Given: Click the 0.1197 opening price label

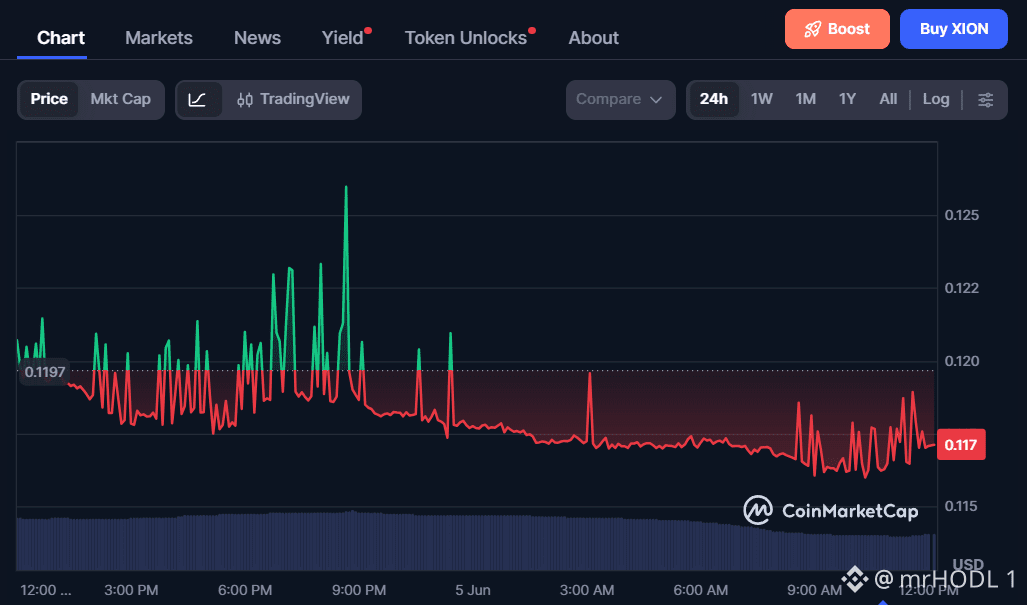Looking at the screenshot, I should (45, 372).
